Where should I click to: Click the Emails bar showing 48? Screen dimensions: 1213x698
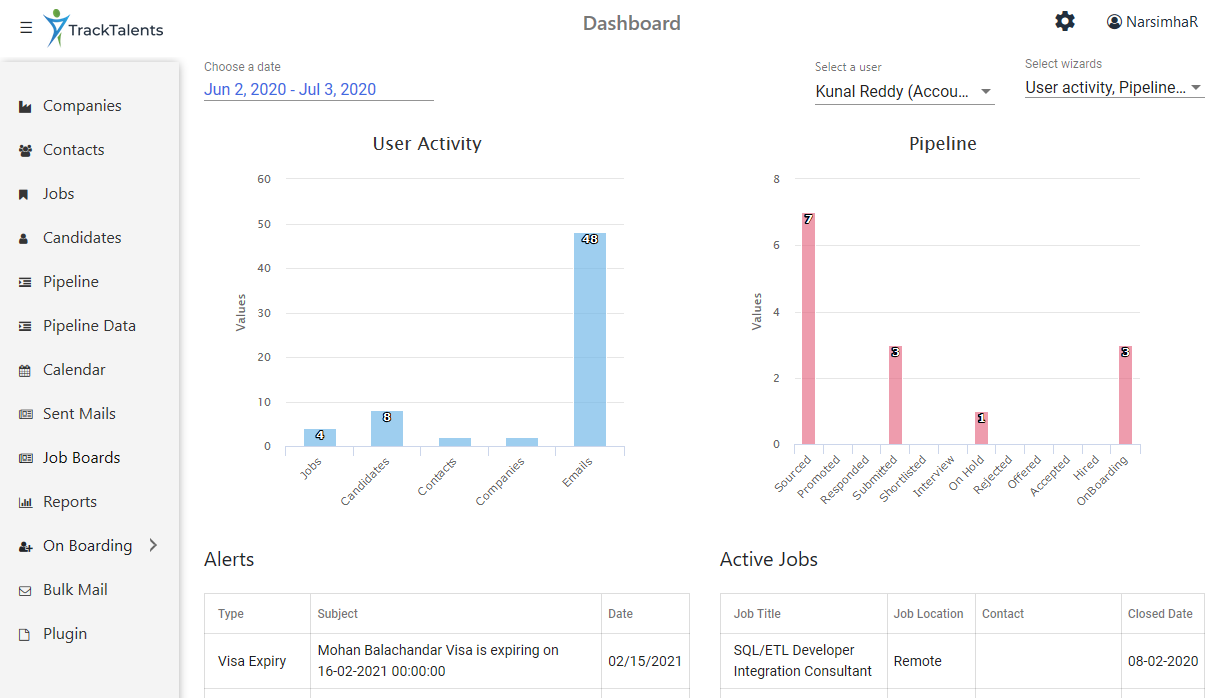[x=590, y=340]
